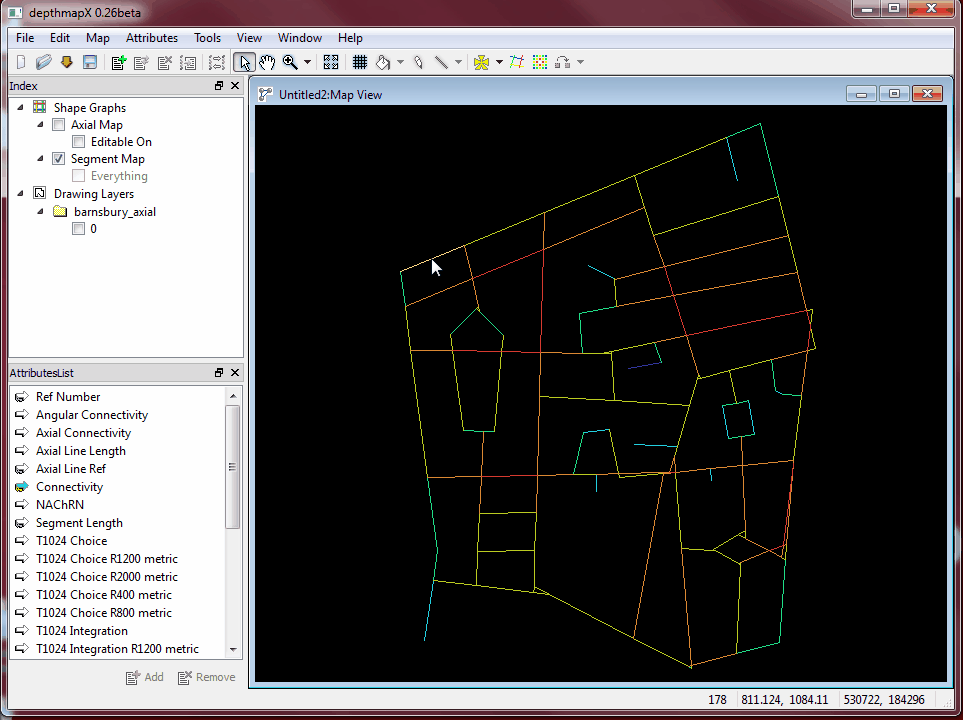Click the invert selection toolbar icon
The image size is (963, 720).
click(x=216, y=62)
